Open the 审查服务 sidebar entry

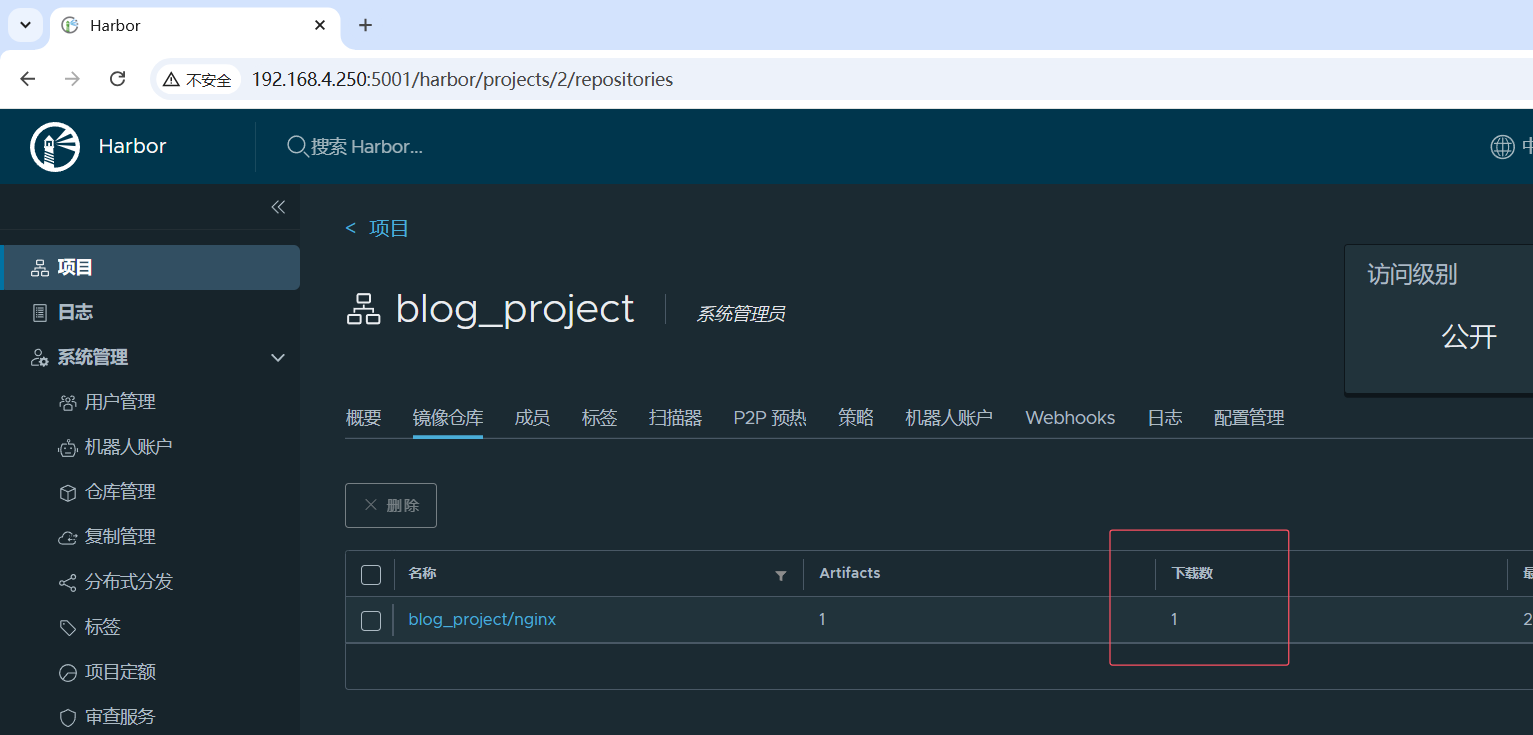point(120,716)
